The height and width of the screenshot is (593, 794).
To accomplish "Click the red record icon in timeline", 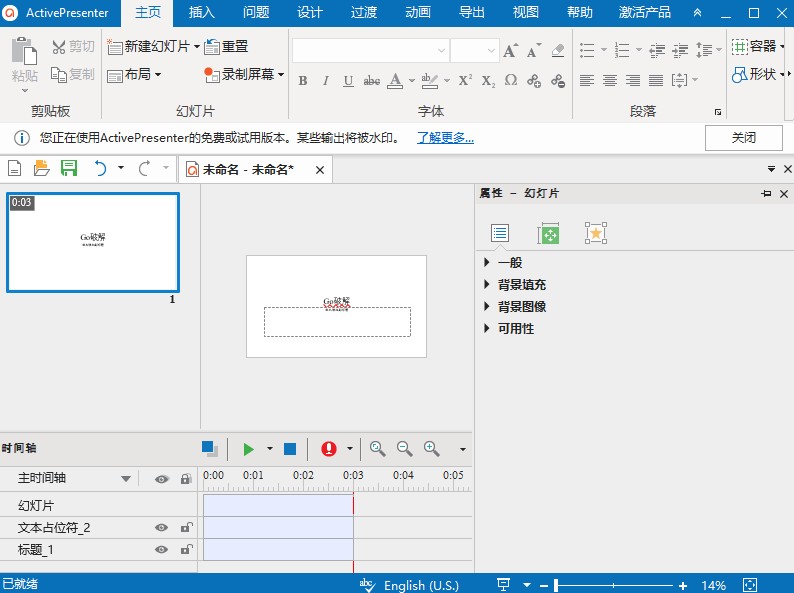I will click(329, 450).
